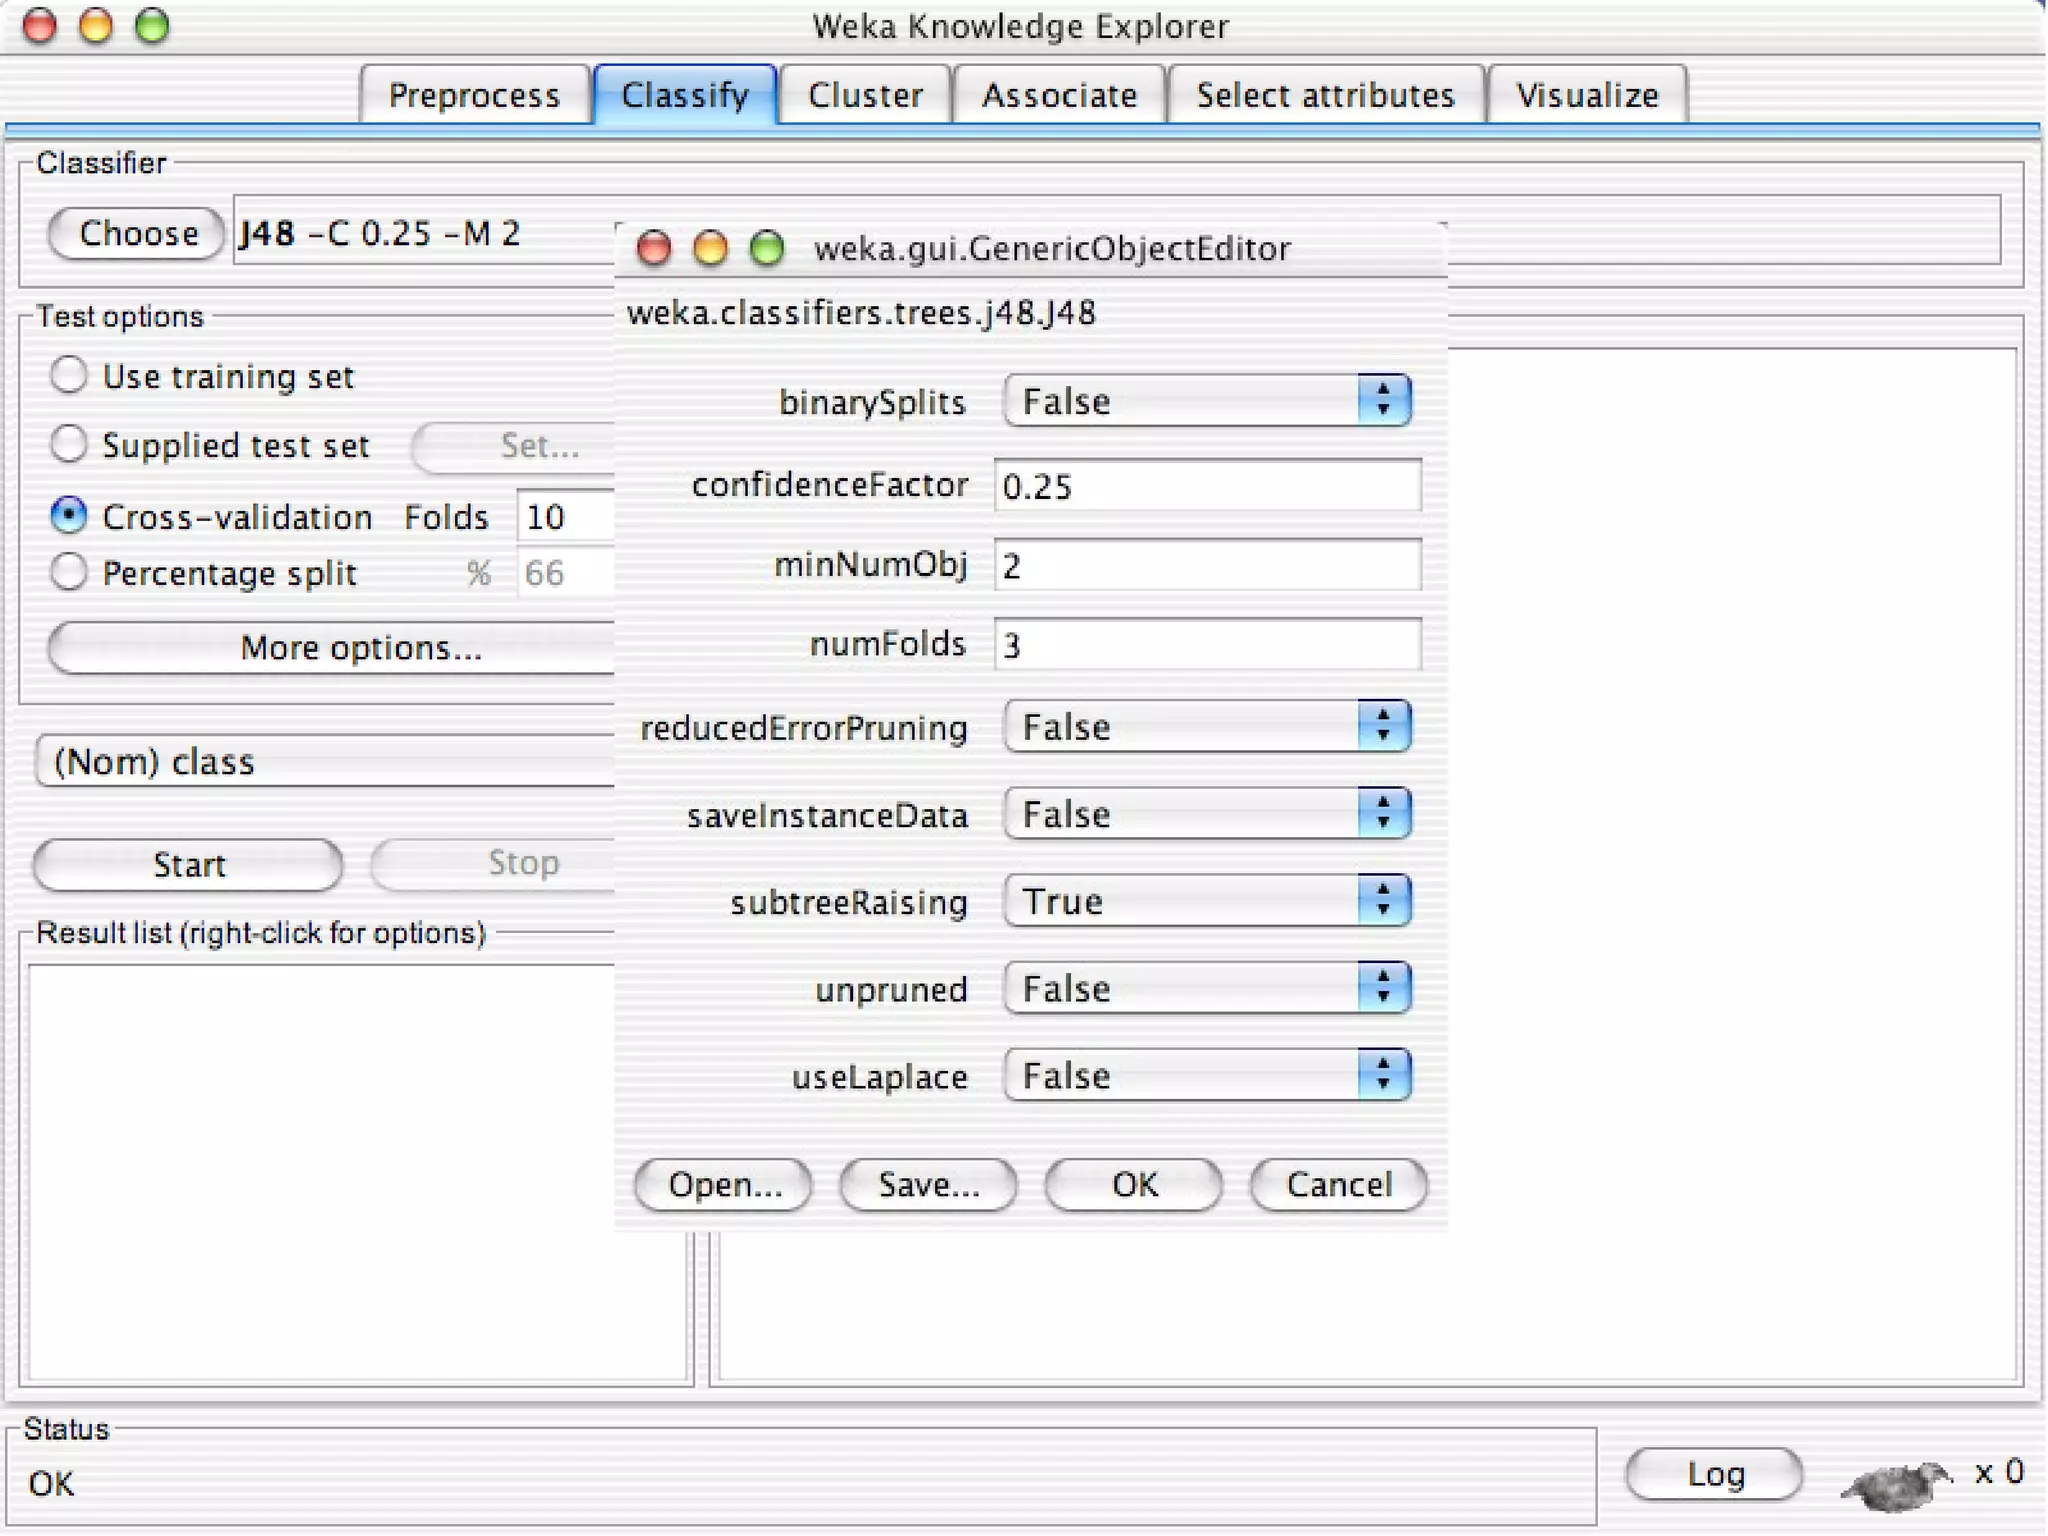This screenshot has width=2048, height=1536.
Task: Zoom the GenericObjectEditor with green button
Action: coord(767,248)
